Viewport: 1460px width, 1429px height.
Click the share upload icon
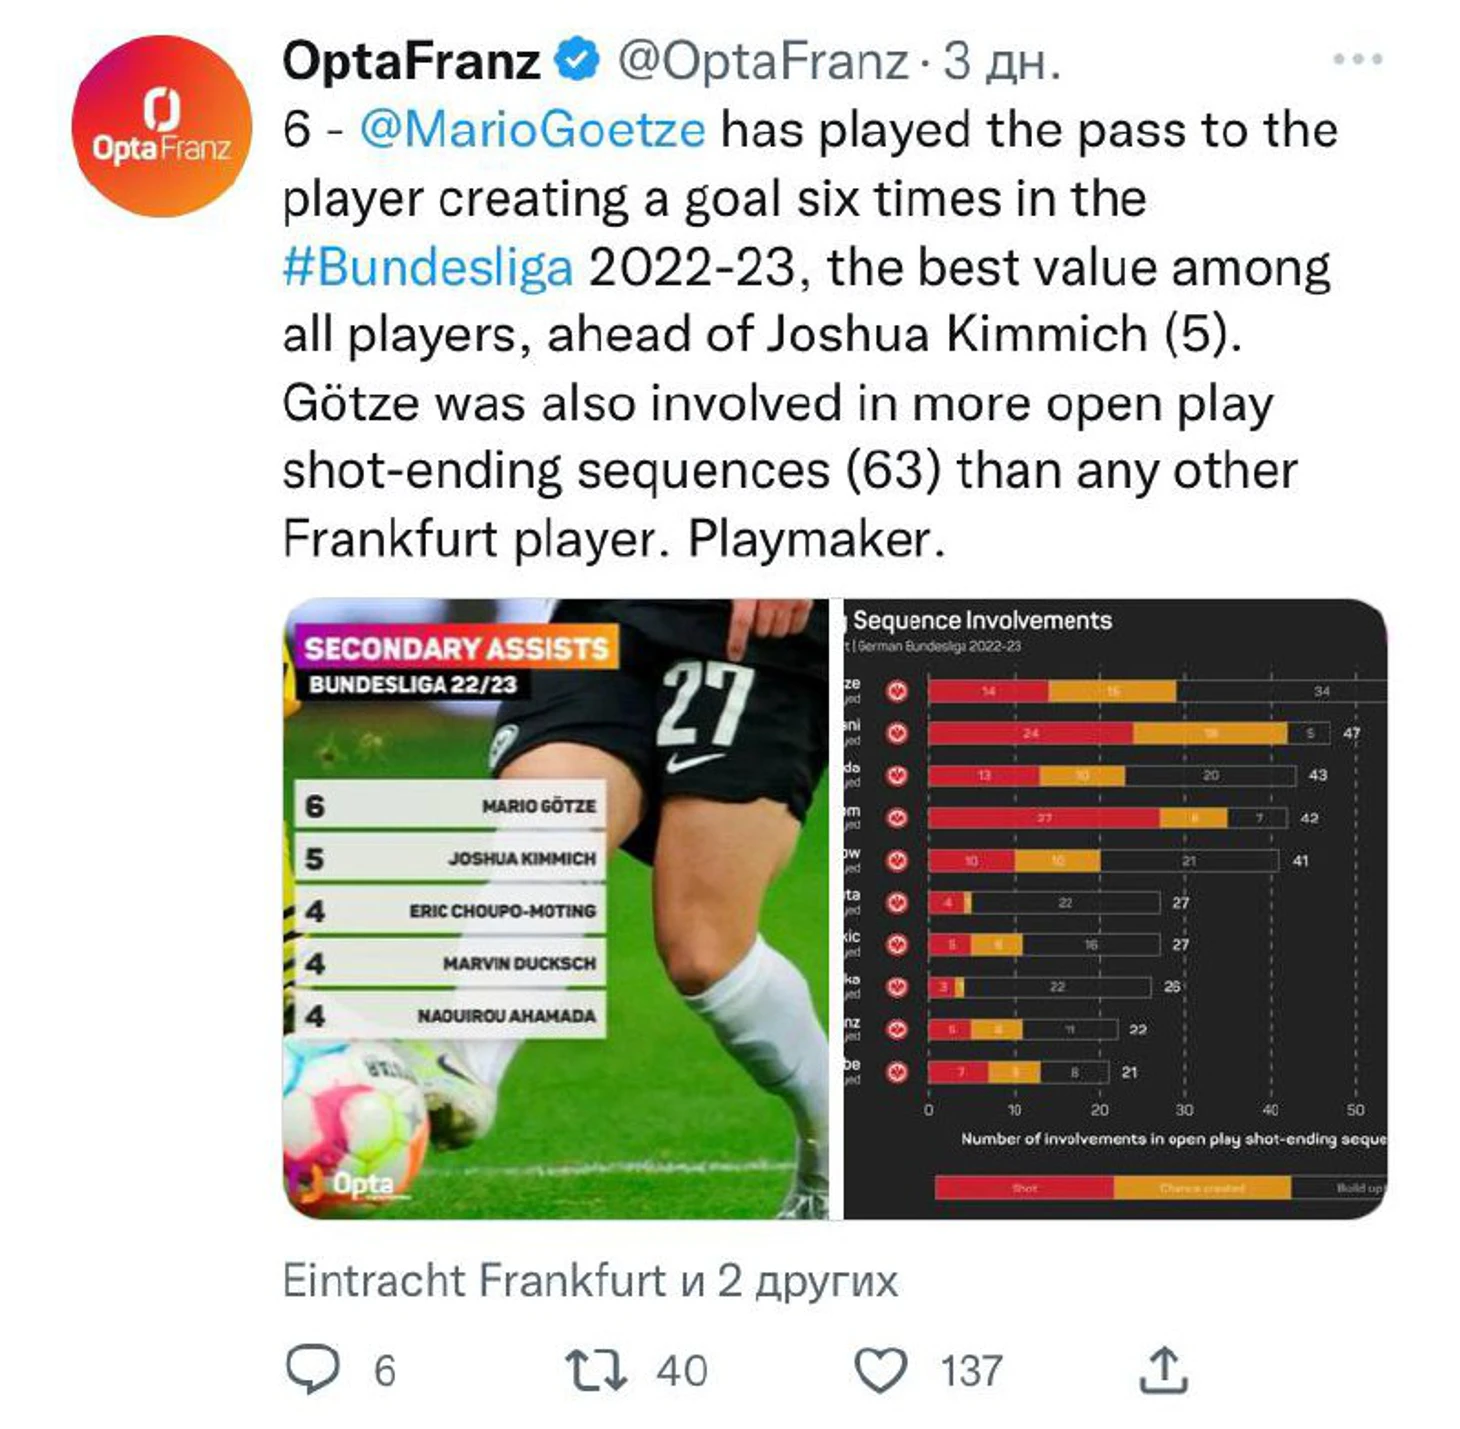[x=1163, y=1369]
